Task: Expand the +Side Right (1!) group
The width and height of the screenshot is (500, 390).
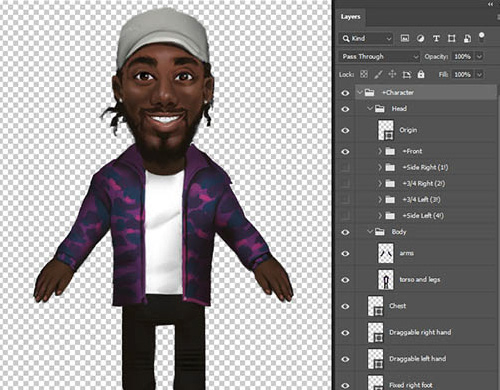Action: point(380,167)
